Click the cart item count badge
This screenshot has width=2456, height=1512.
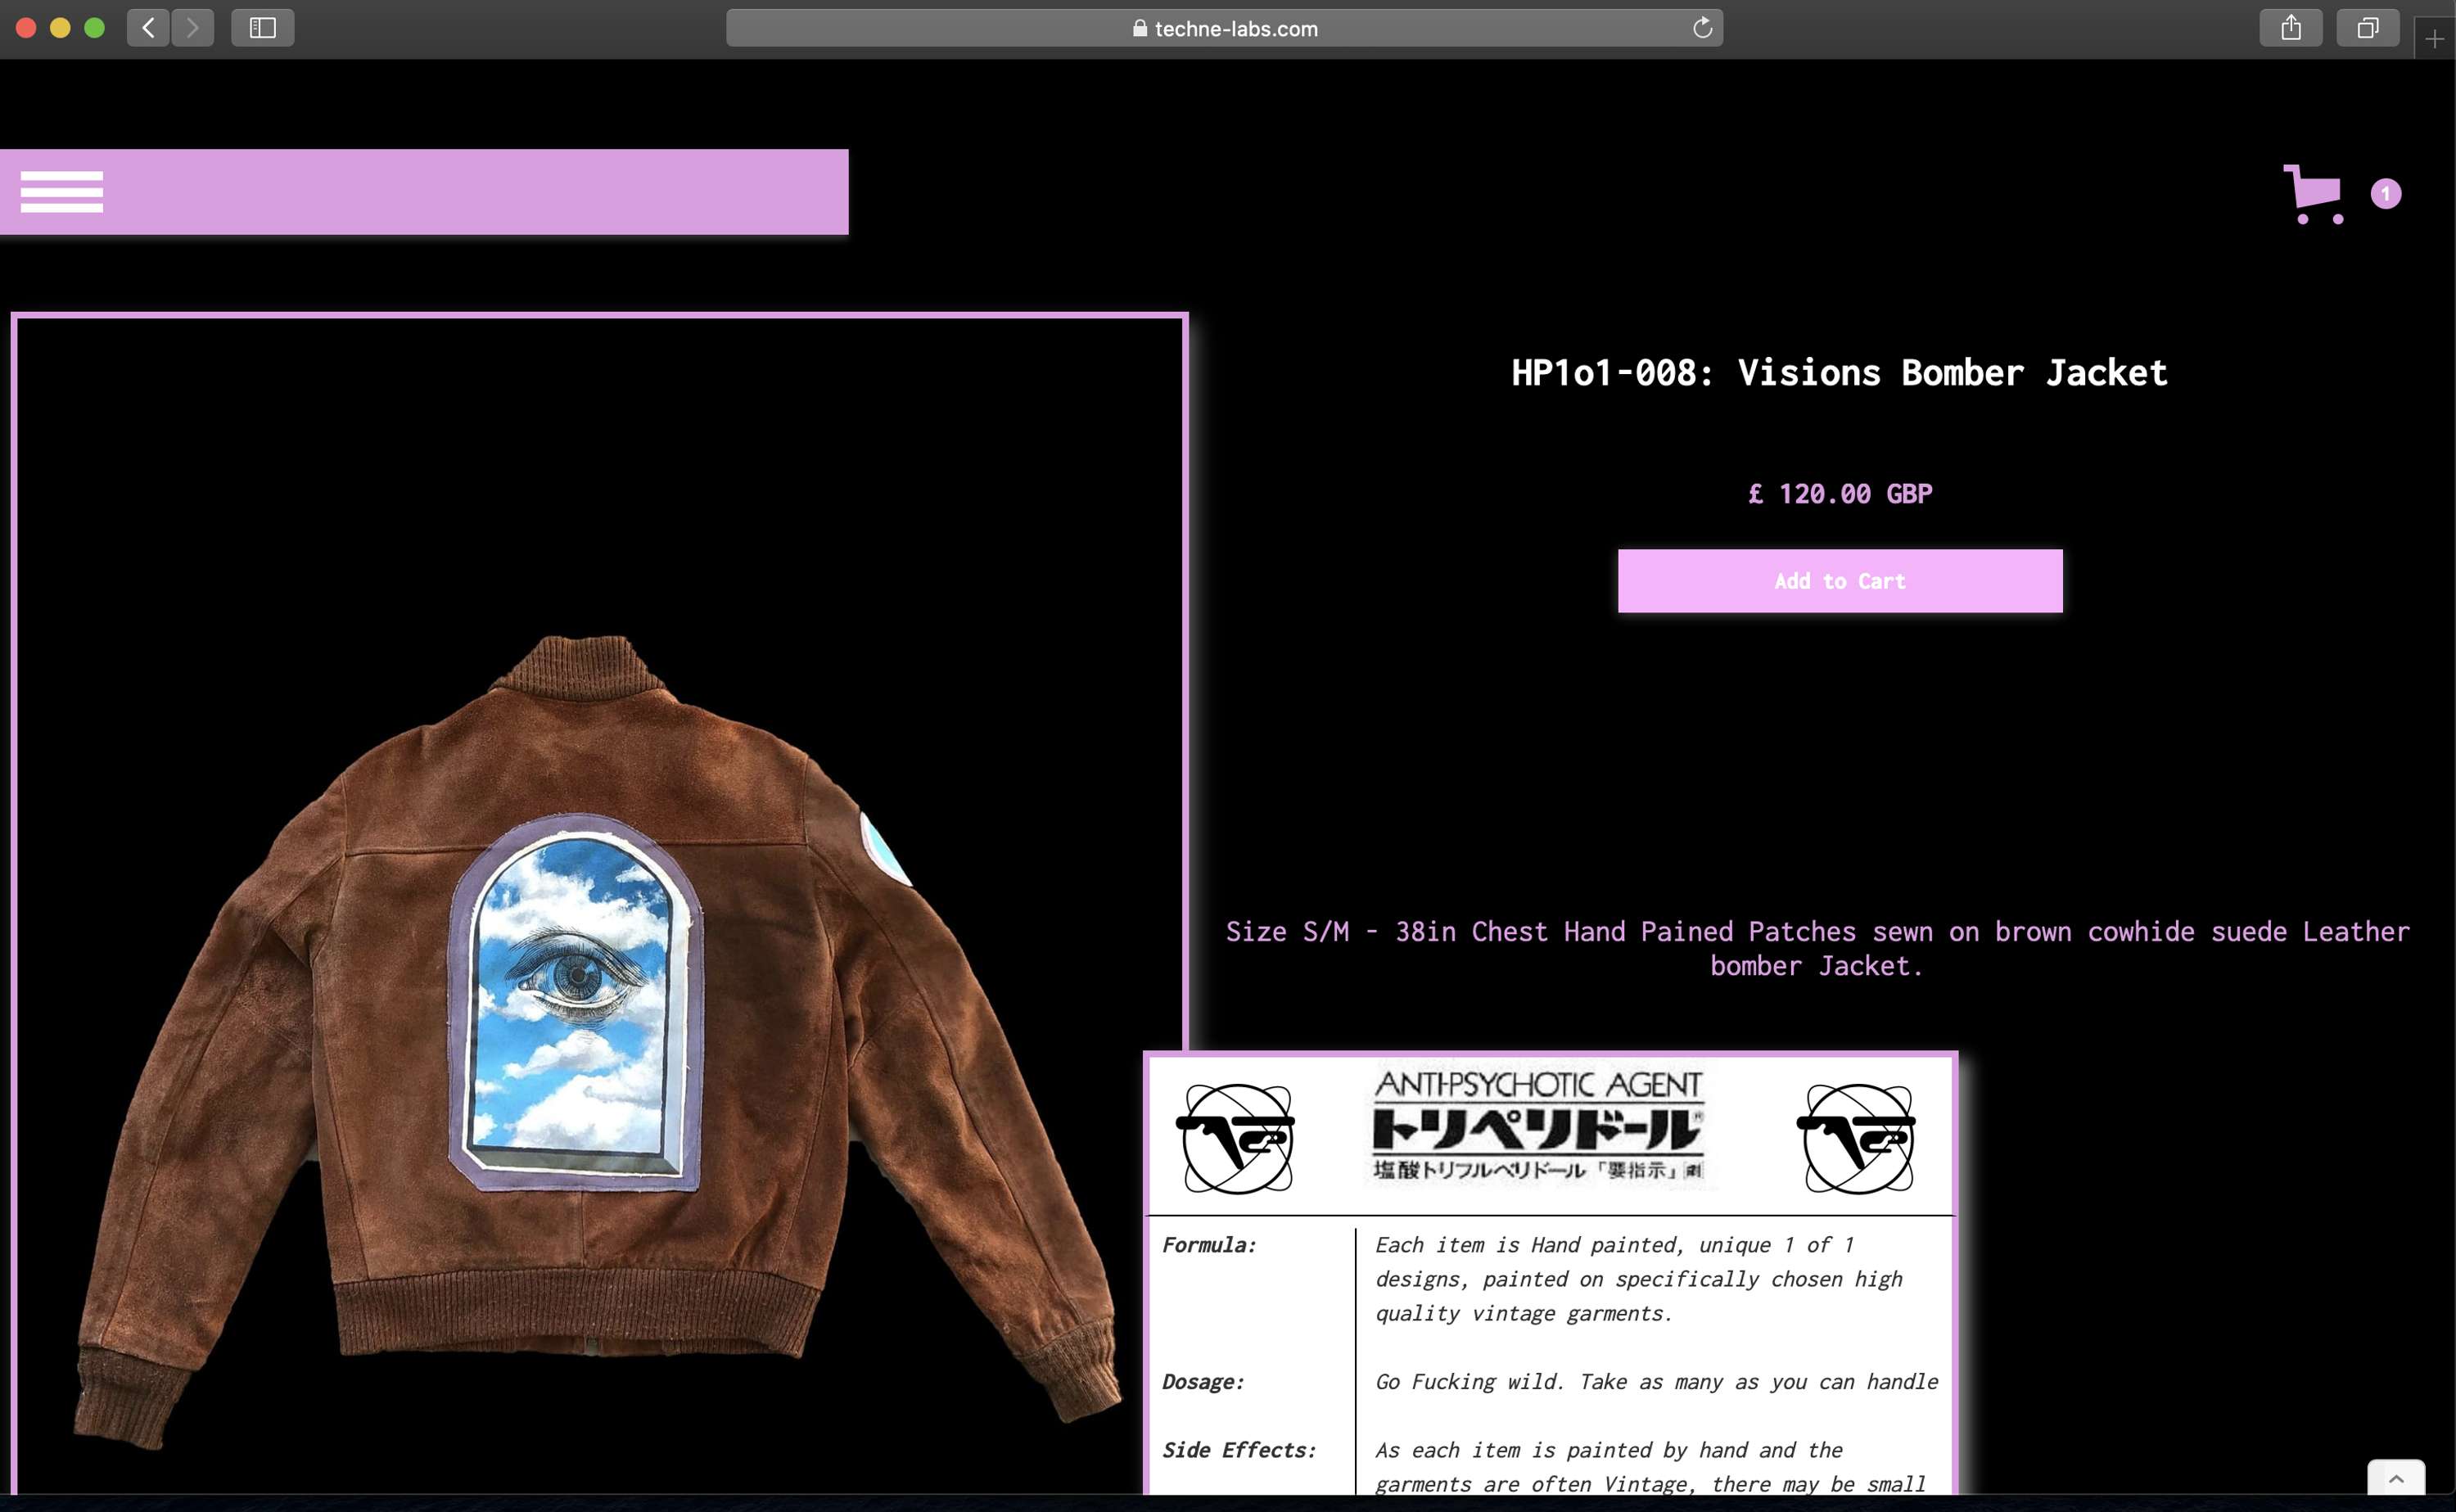[2386, 193]
